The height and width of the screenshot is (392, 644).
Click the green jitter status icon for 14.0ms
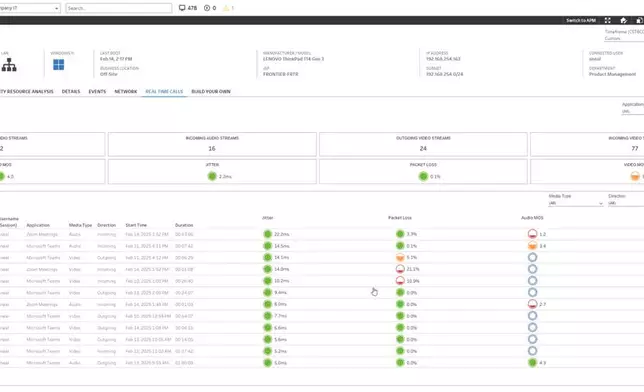click(267, 269)
